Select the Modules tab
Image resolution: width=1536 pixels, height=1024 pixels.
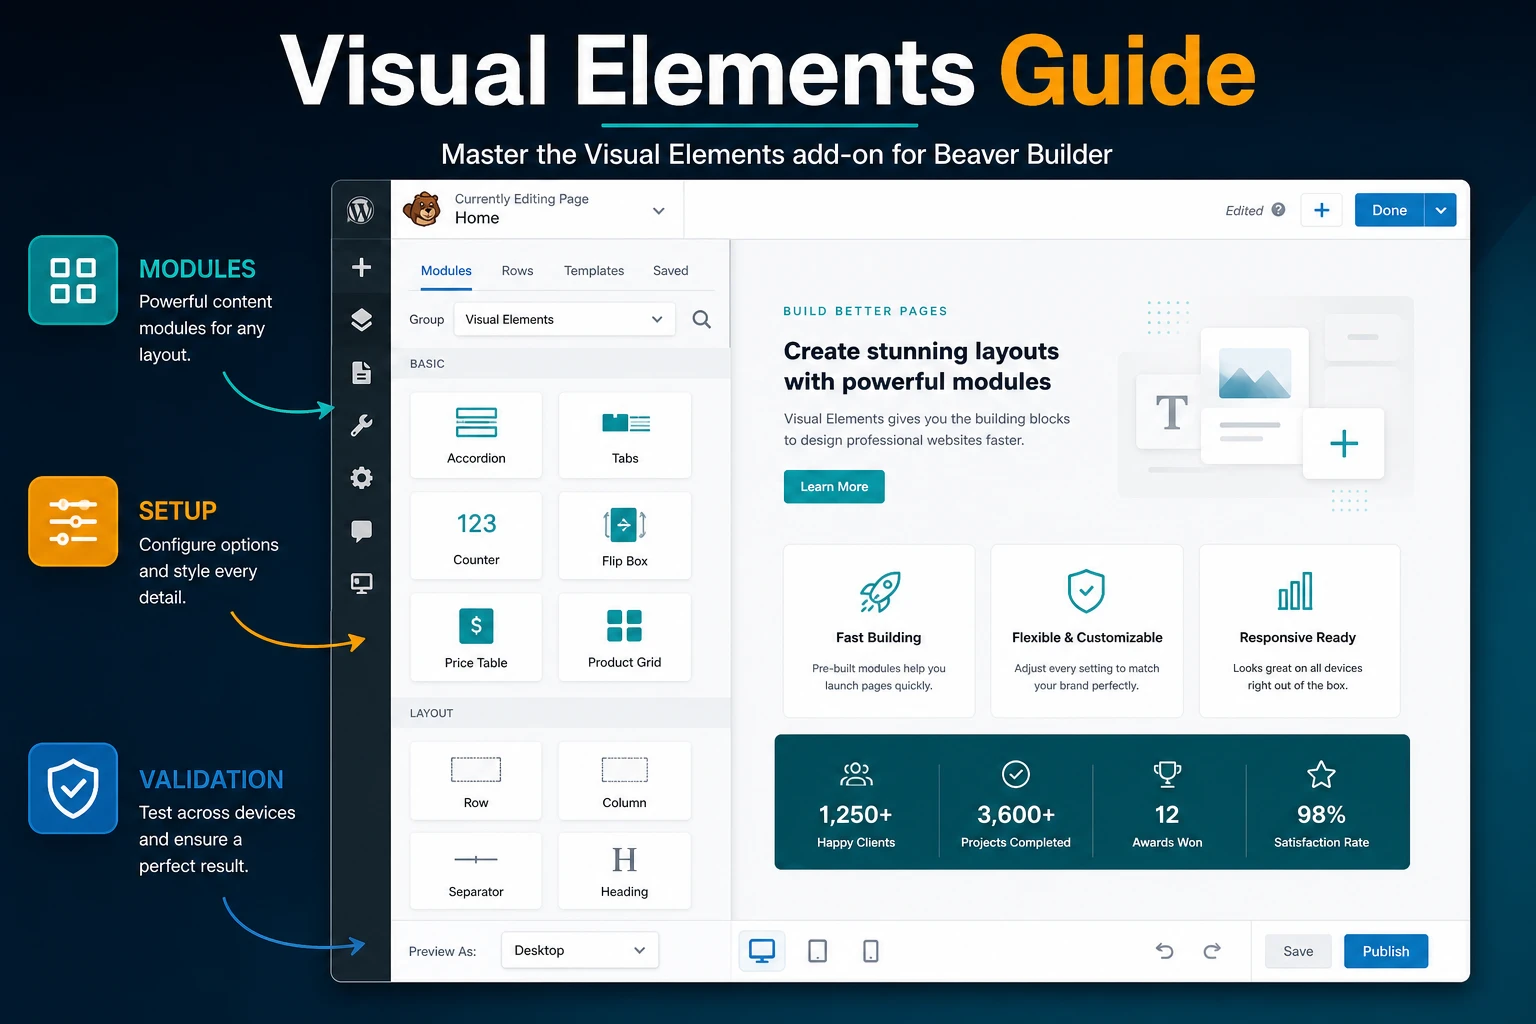[x=446, y=271]
